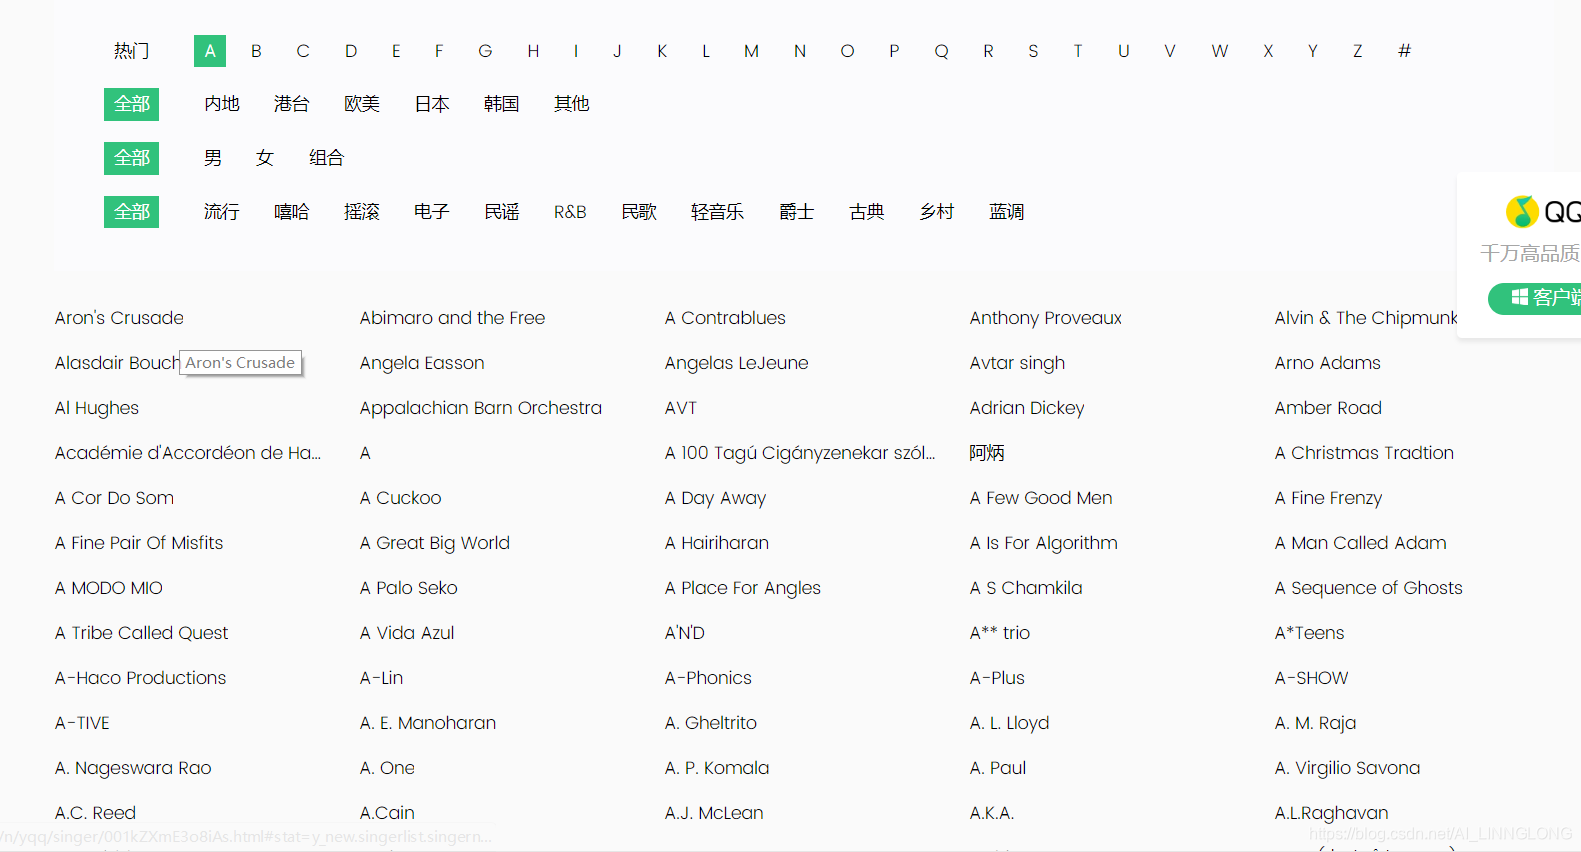Show only female singers (女)
The image size is (1581, 852).
(x=265, y=158)
